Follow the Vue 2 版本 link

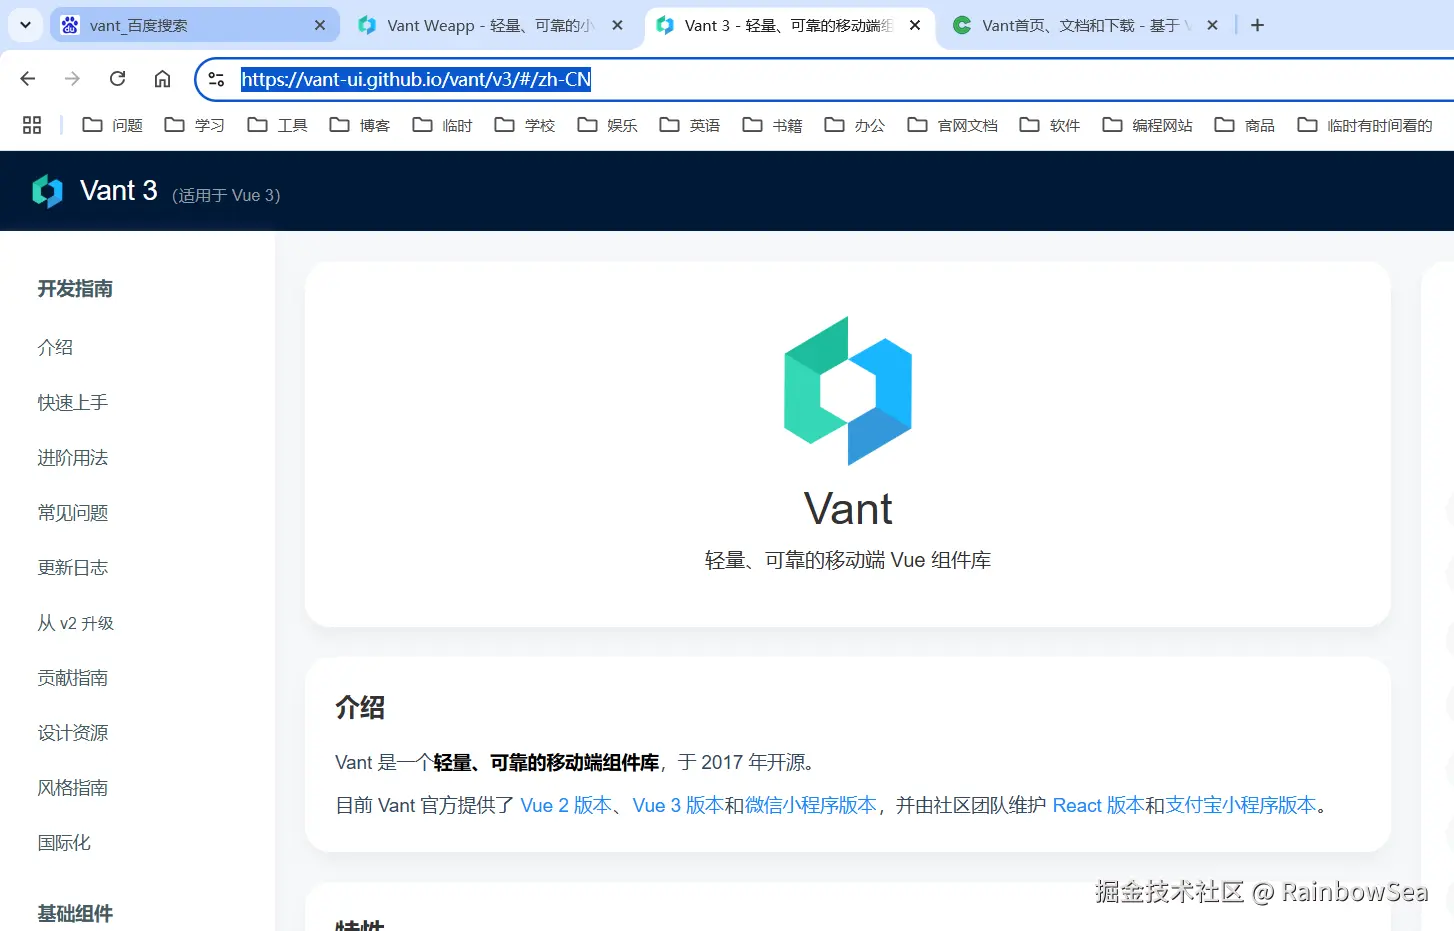[566, 805]
